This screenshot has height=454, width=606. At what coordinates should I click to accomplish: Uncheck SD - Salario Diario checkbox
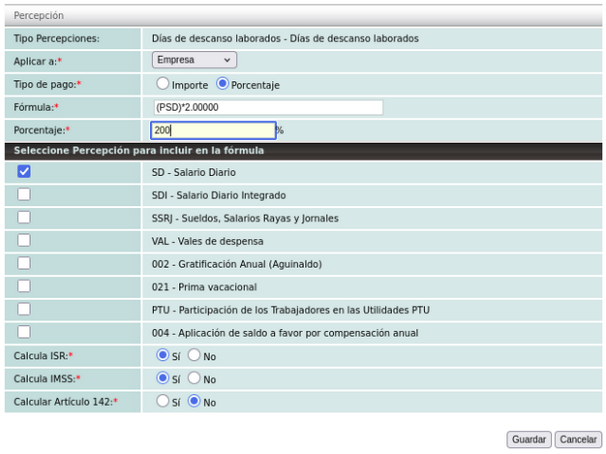click(x=24, y=172)
